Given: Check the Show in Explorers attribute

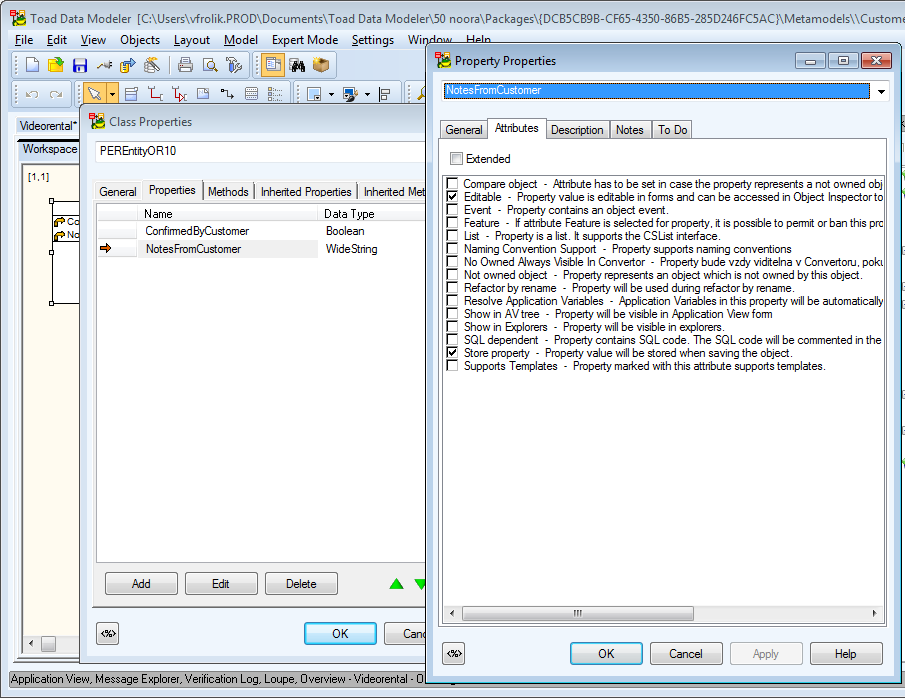Looking at the screenshot, I should tap(452, 327).
